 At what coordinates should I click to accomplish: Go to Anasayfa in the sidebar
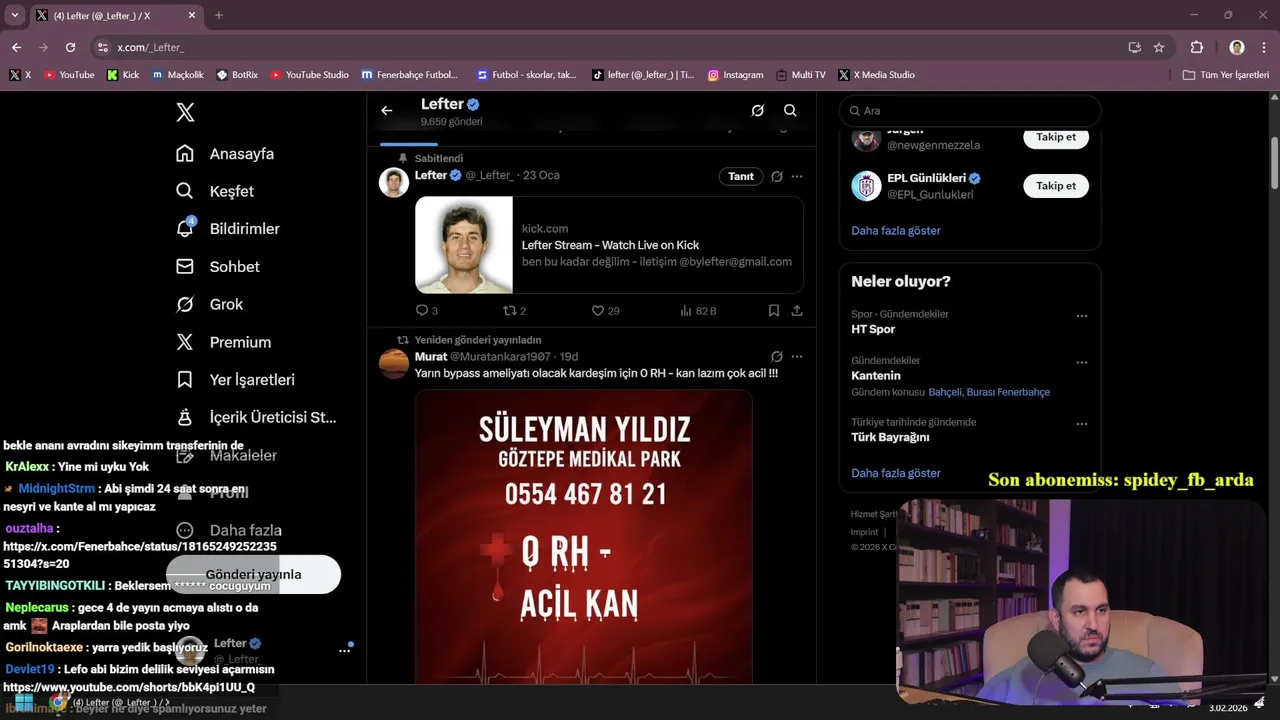tap(225, 154)
